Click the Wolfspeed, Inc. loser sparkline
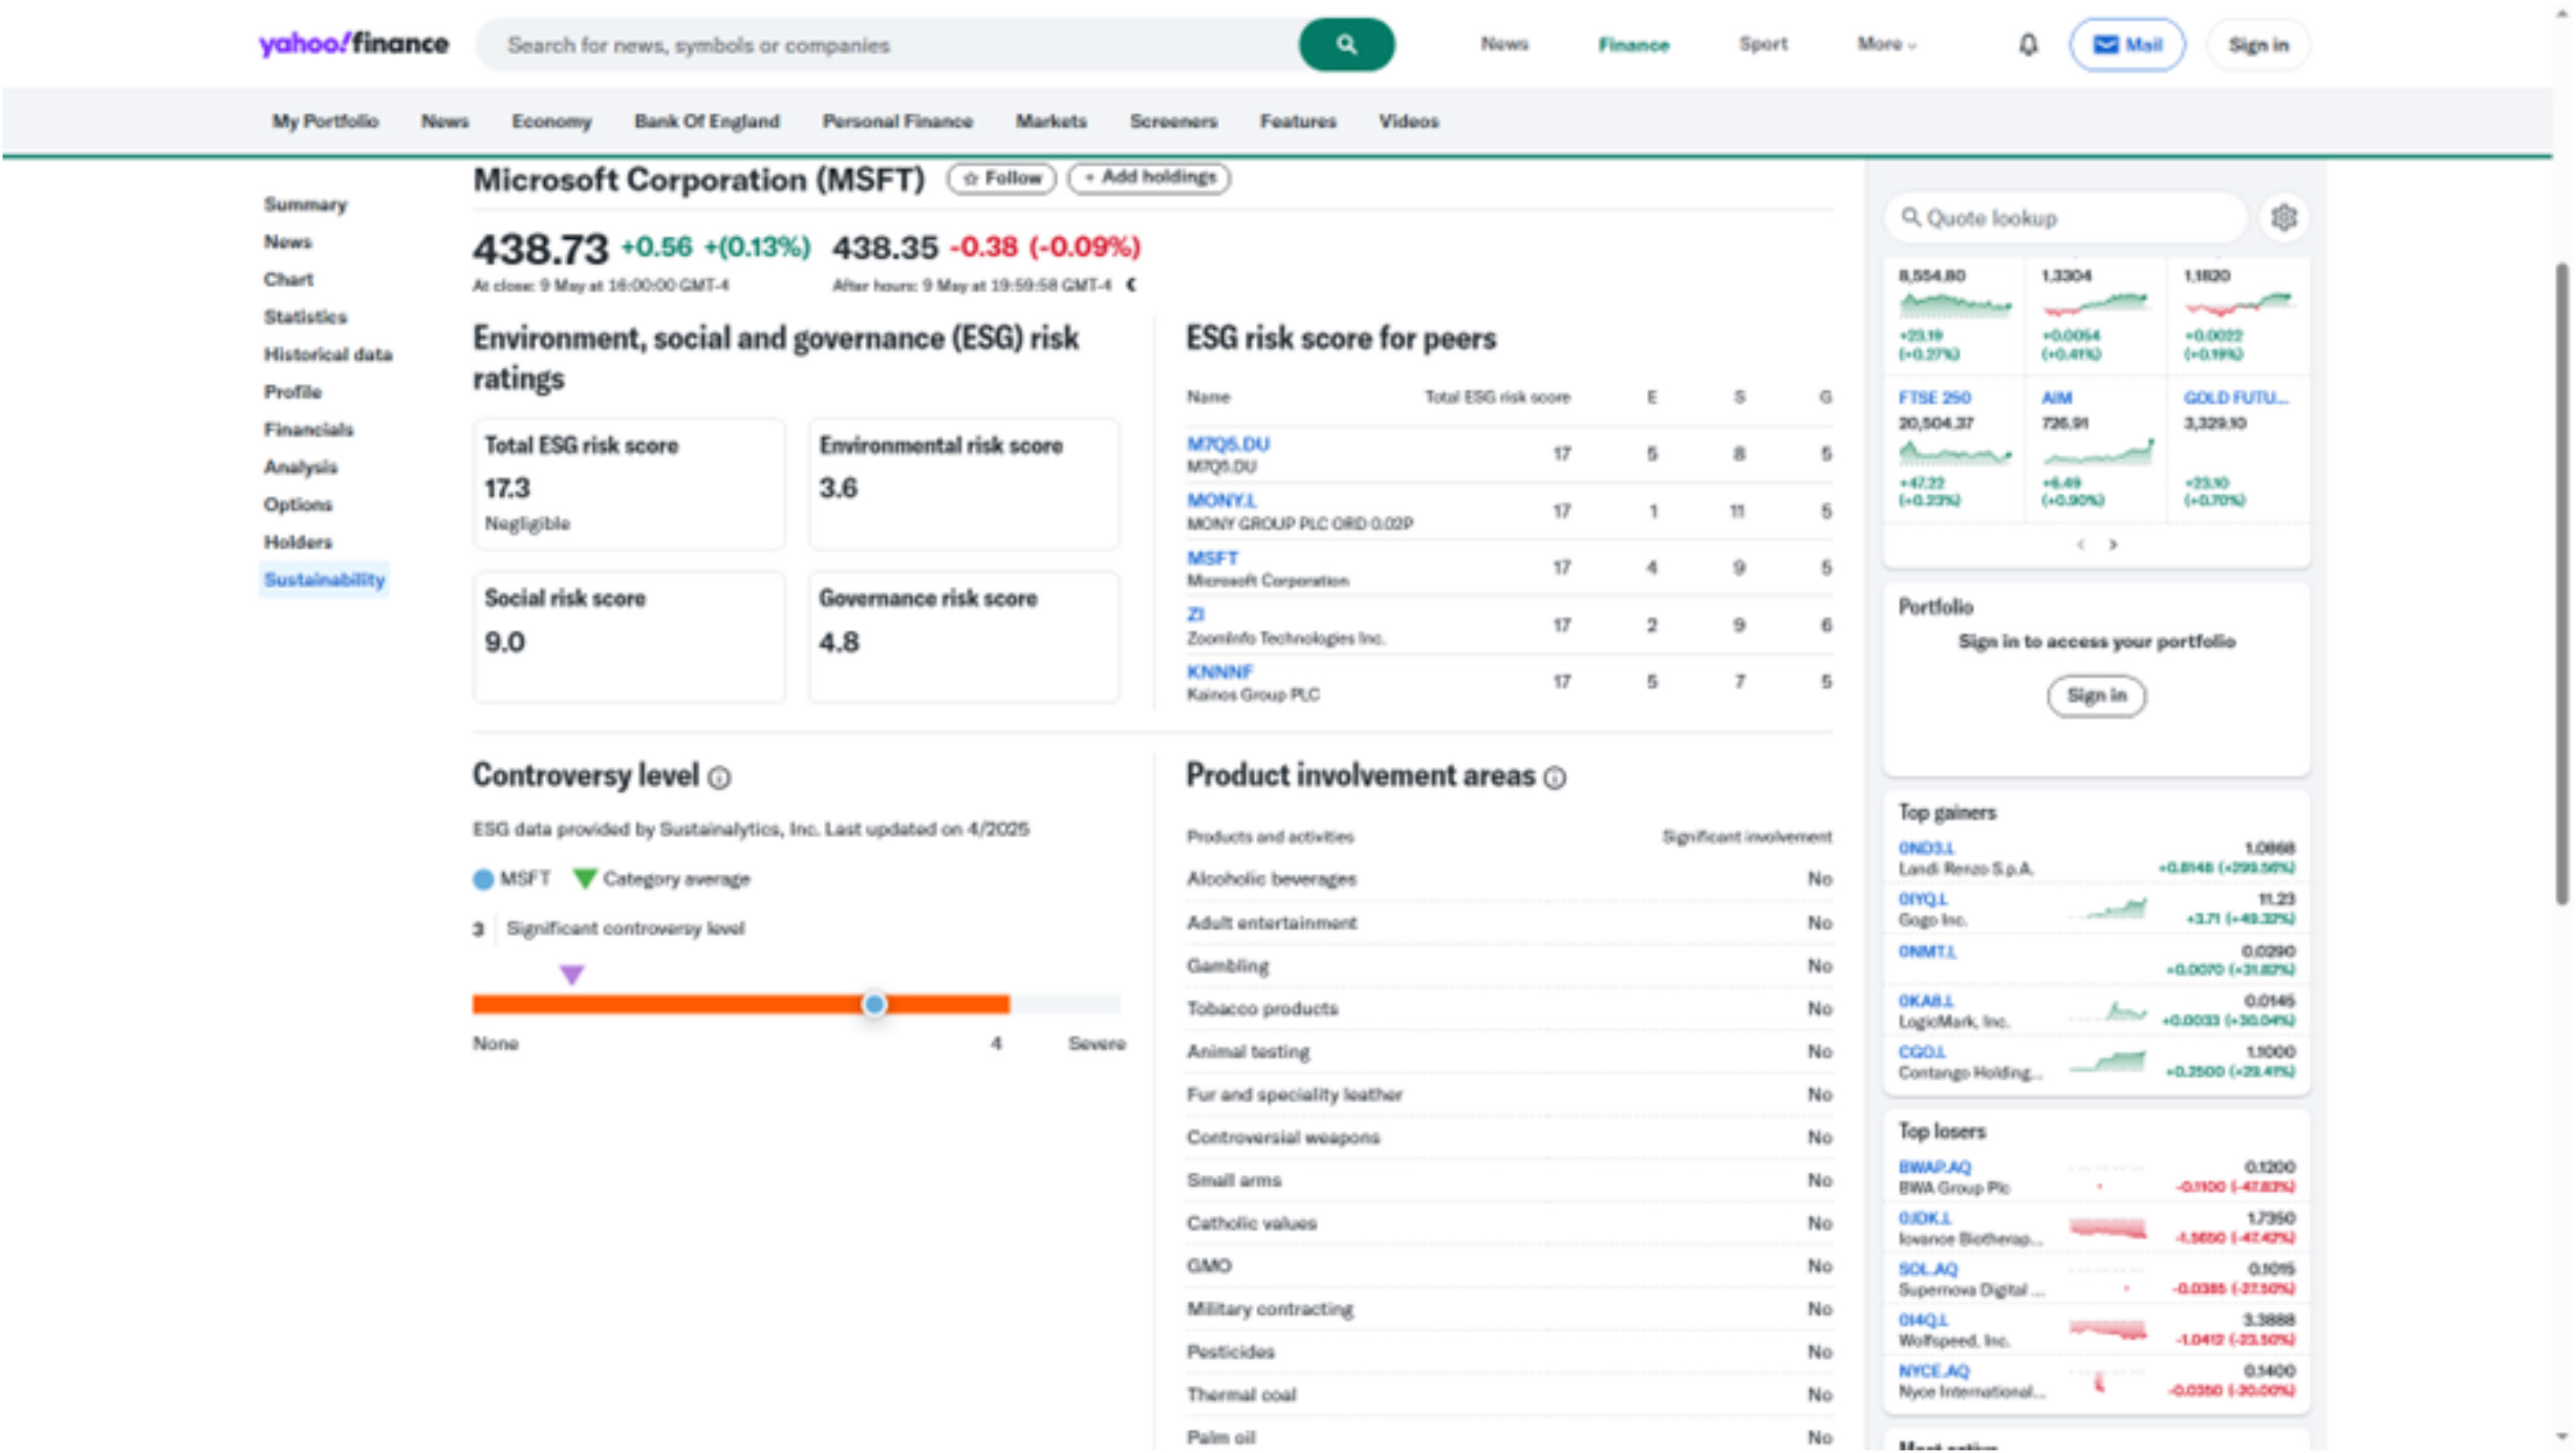2576x1453 pixels. pos(2108,1330)
